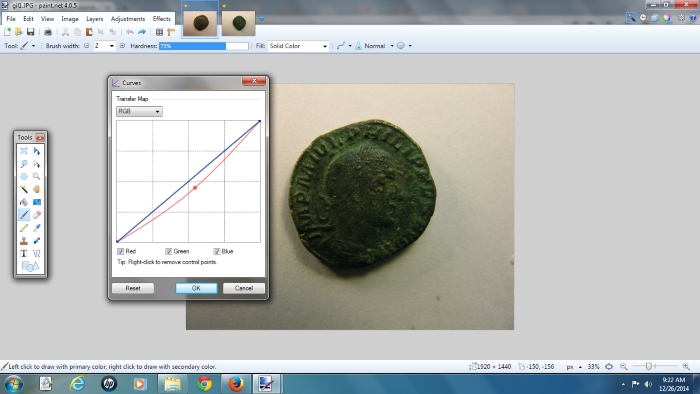This screenshot has width=700, height=394.
Task: Open the Adjustments menu
Action: (x=128, y=19)
